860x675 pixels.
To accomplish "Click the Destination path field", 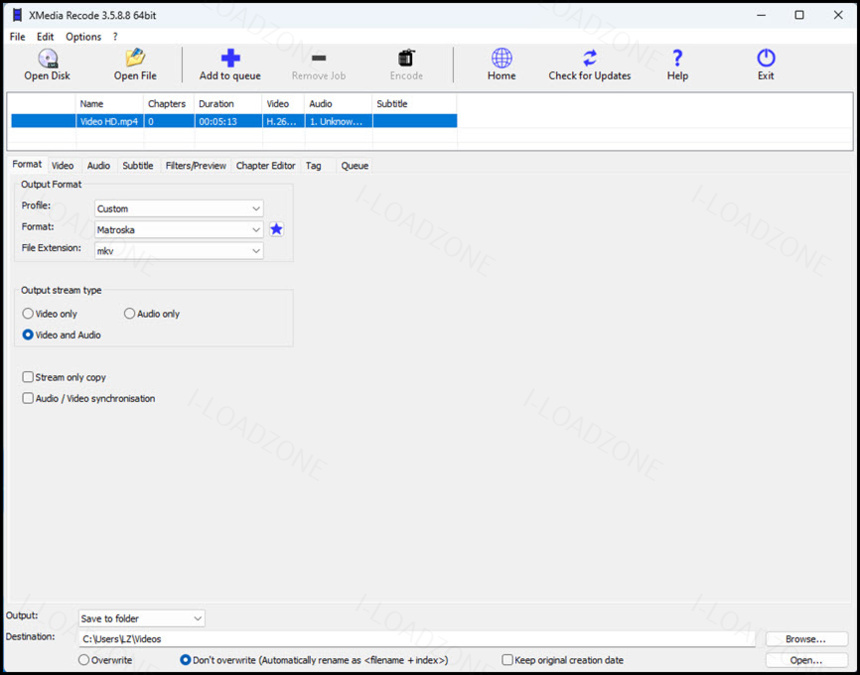I will pos(417,639).
